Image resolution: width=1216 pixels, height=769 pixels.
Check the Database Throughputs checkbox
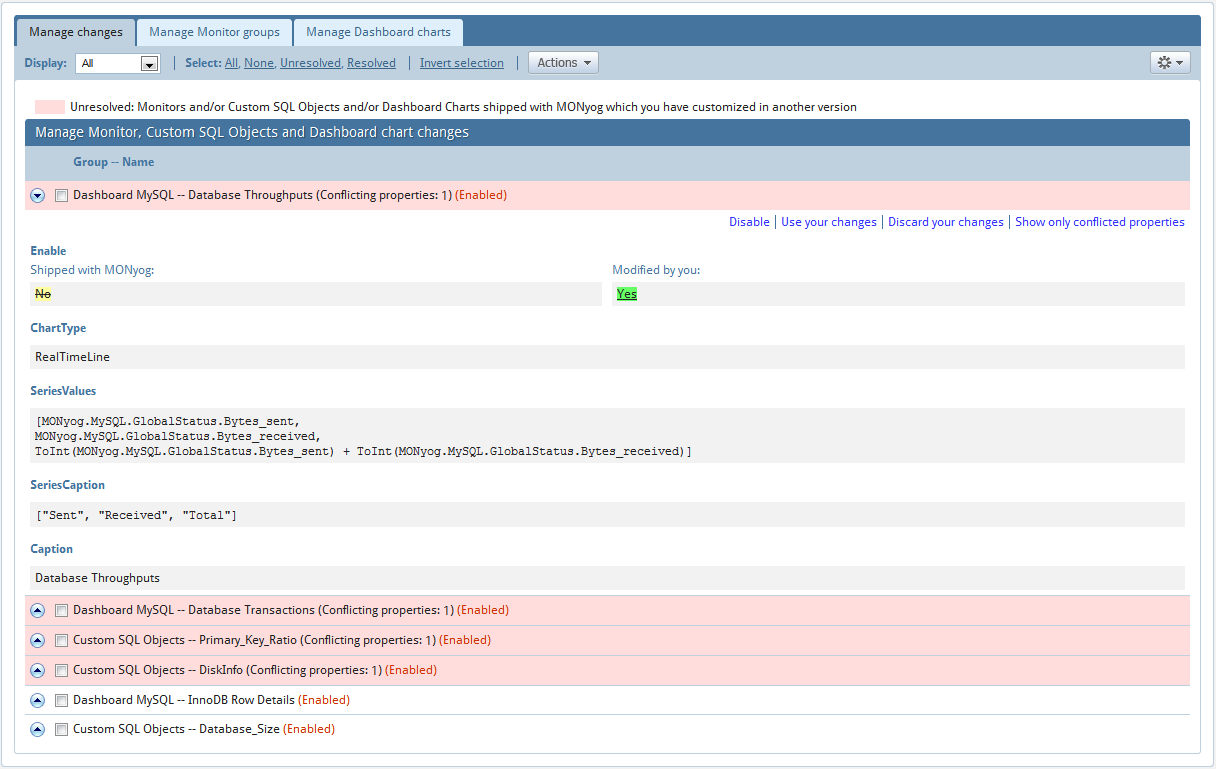62,196
